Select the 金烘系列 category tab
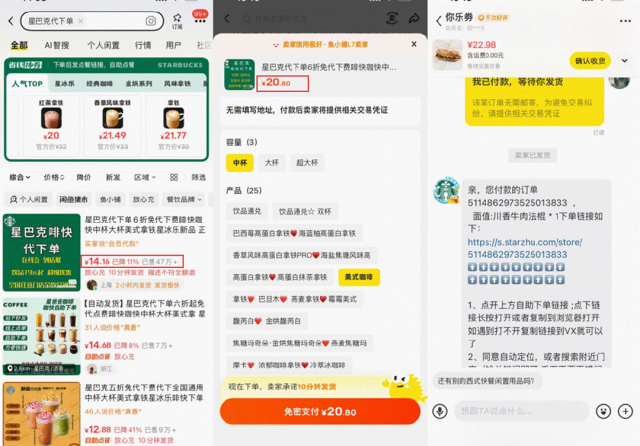This screenshot has width=640, height=446. pyautogui.click(x=139, y=84)
